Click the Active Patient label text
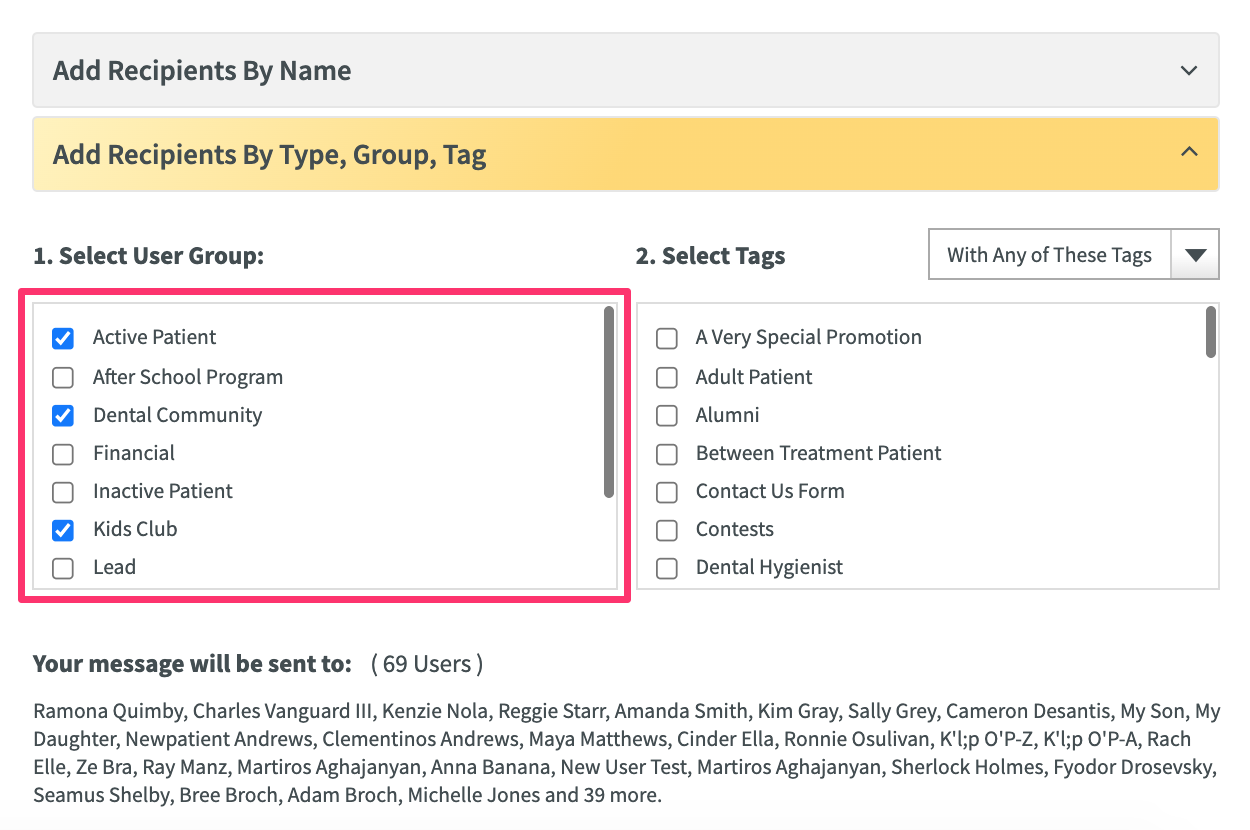 pos(155,337)
